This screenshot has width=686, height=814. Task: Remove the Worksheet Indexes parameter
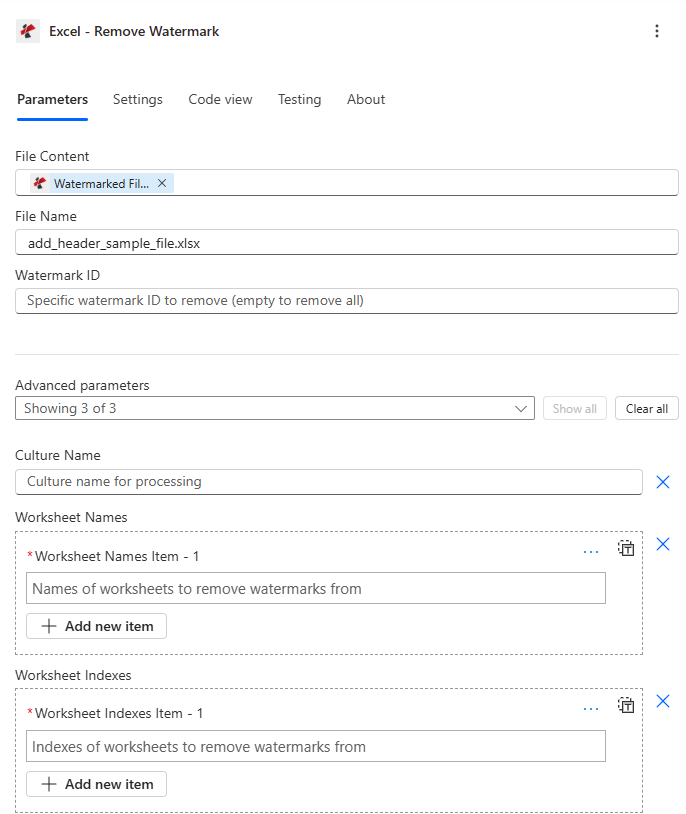pyautogui.click(x=663, y=701)
